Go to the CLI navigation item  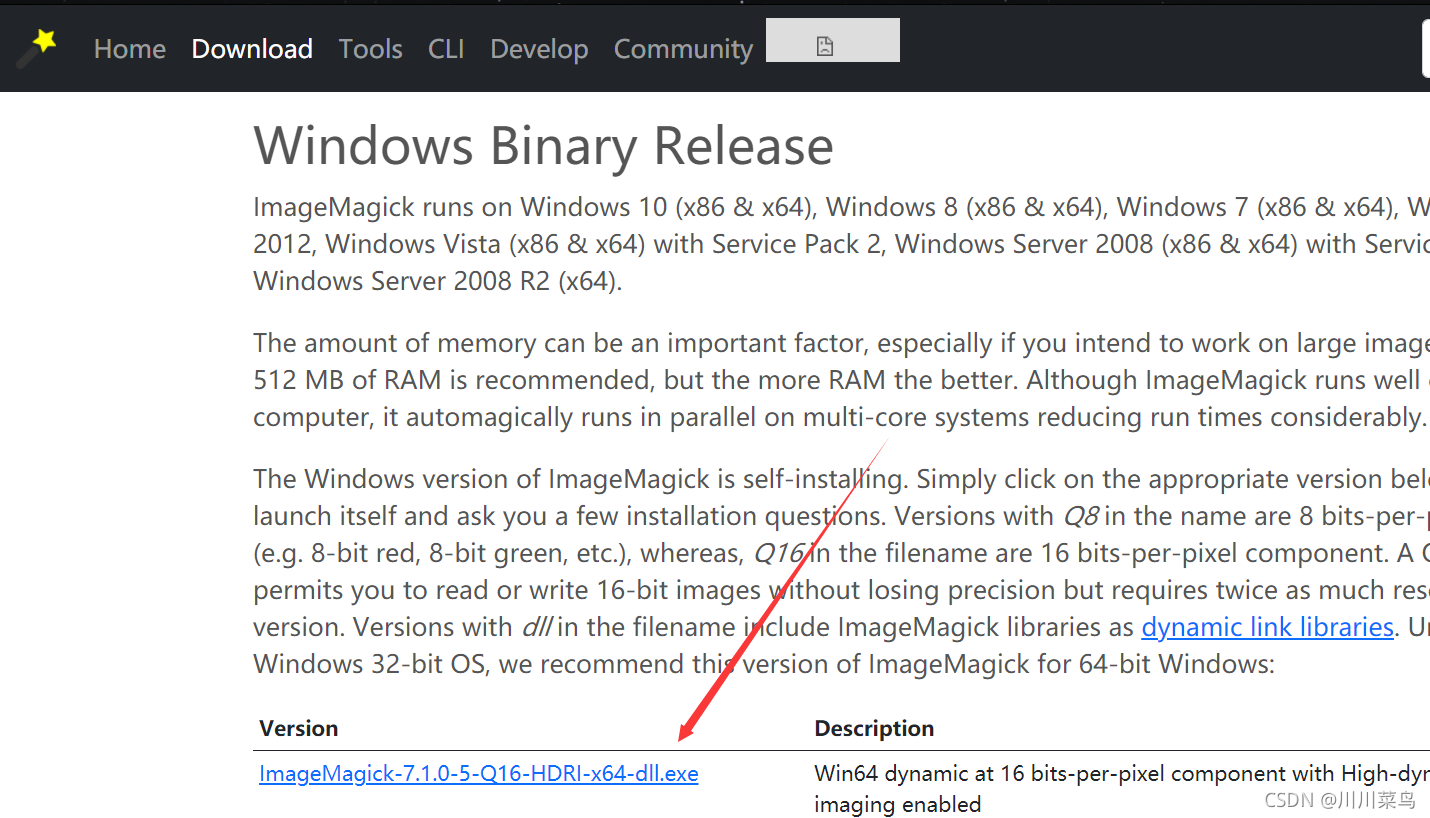(446, 49)
